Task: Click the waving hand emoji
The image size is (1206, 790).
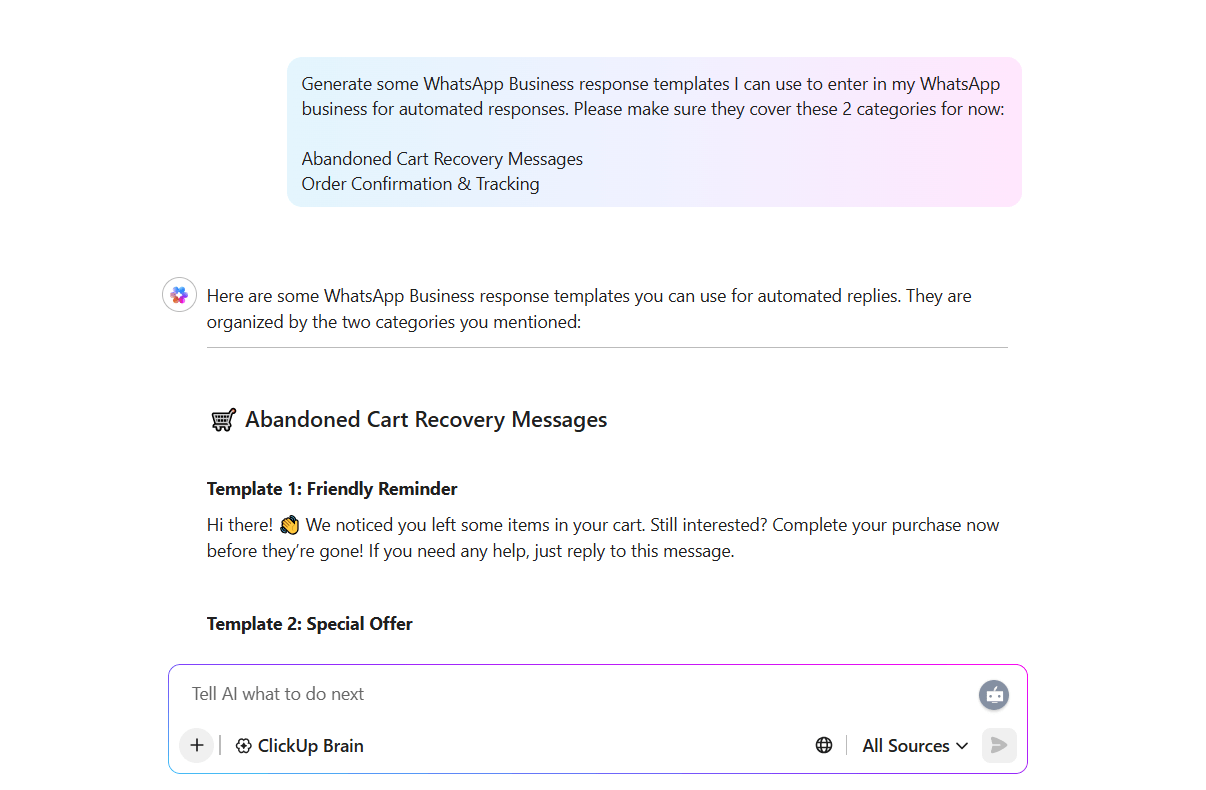Action: click(x=290, y=525)
